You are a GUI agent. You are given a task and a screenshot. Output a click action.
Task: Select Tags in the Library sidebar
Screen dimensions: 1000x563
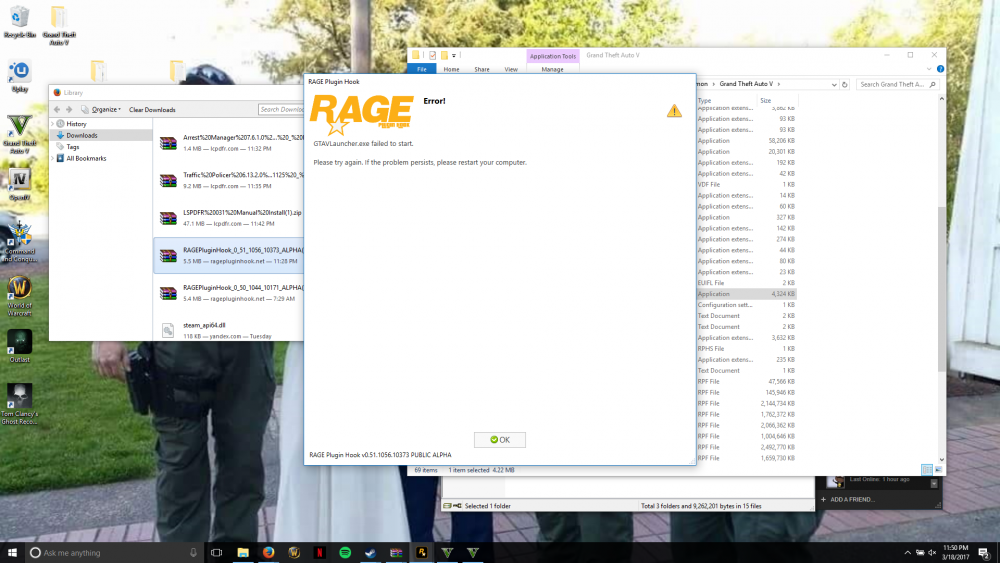click(x=72, y=147)
